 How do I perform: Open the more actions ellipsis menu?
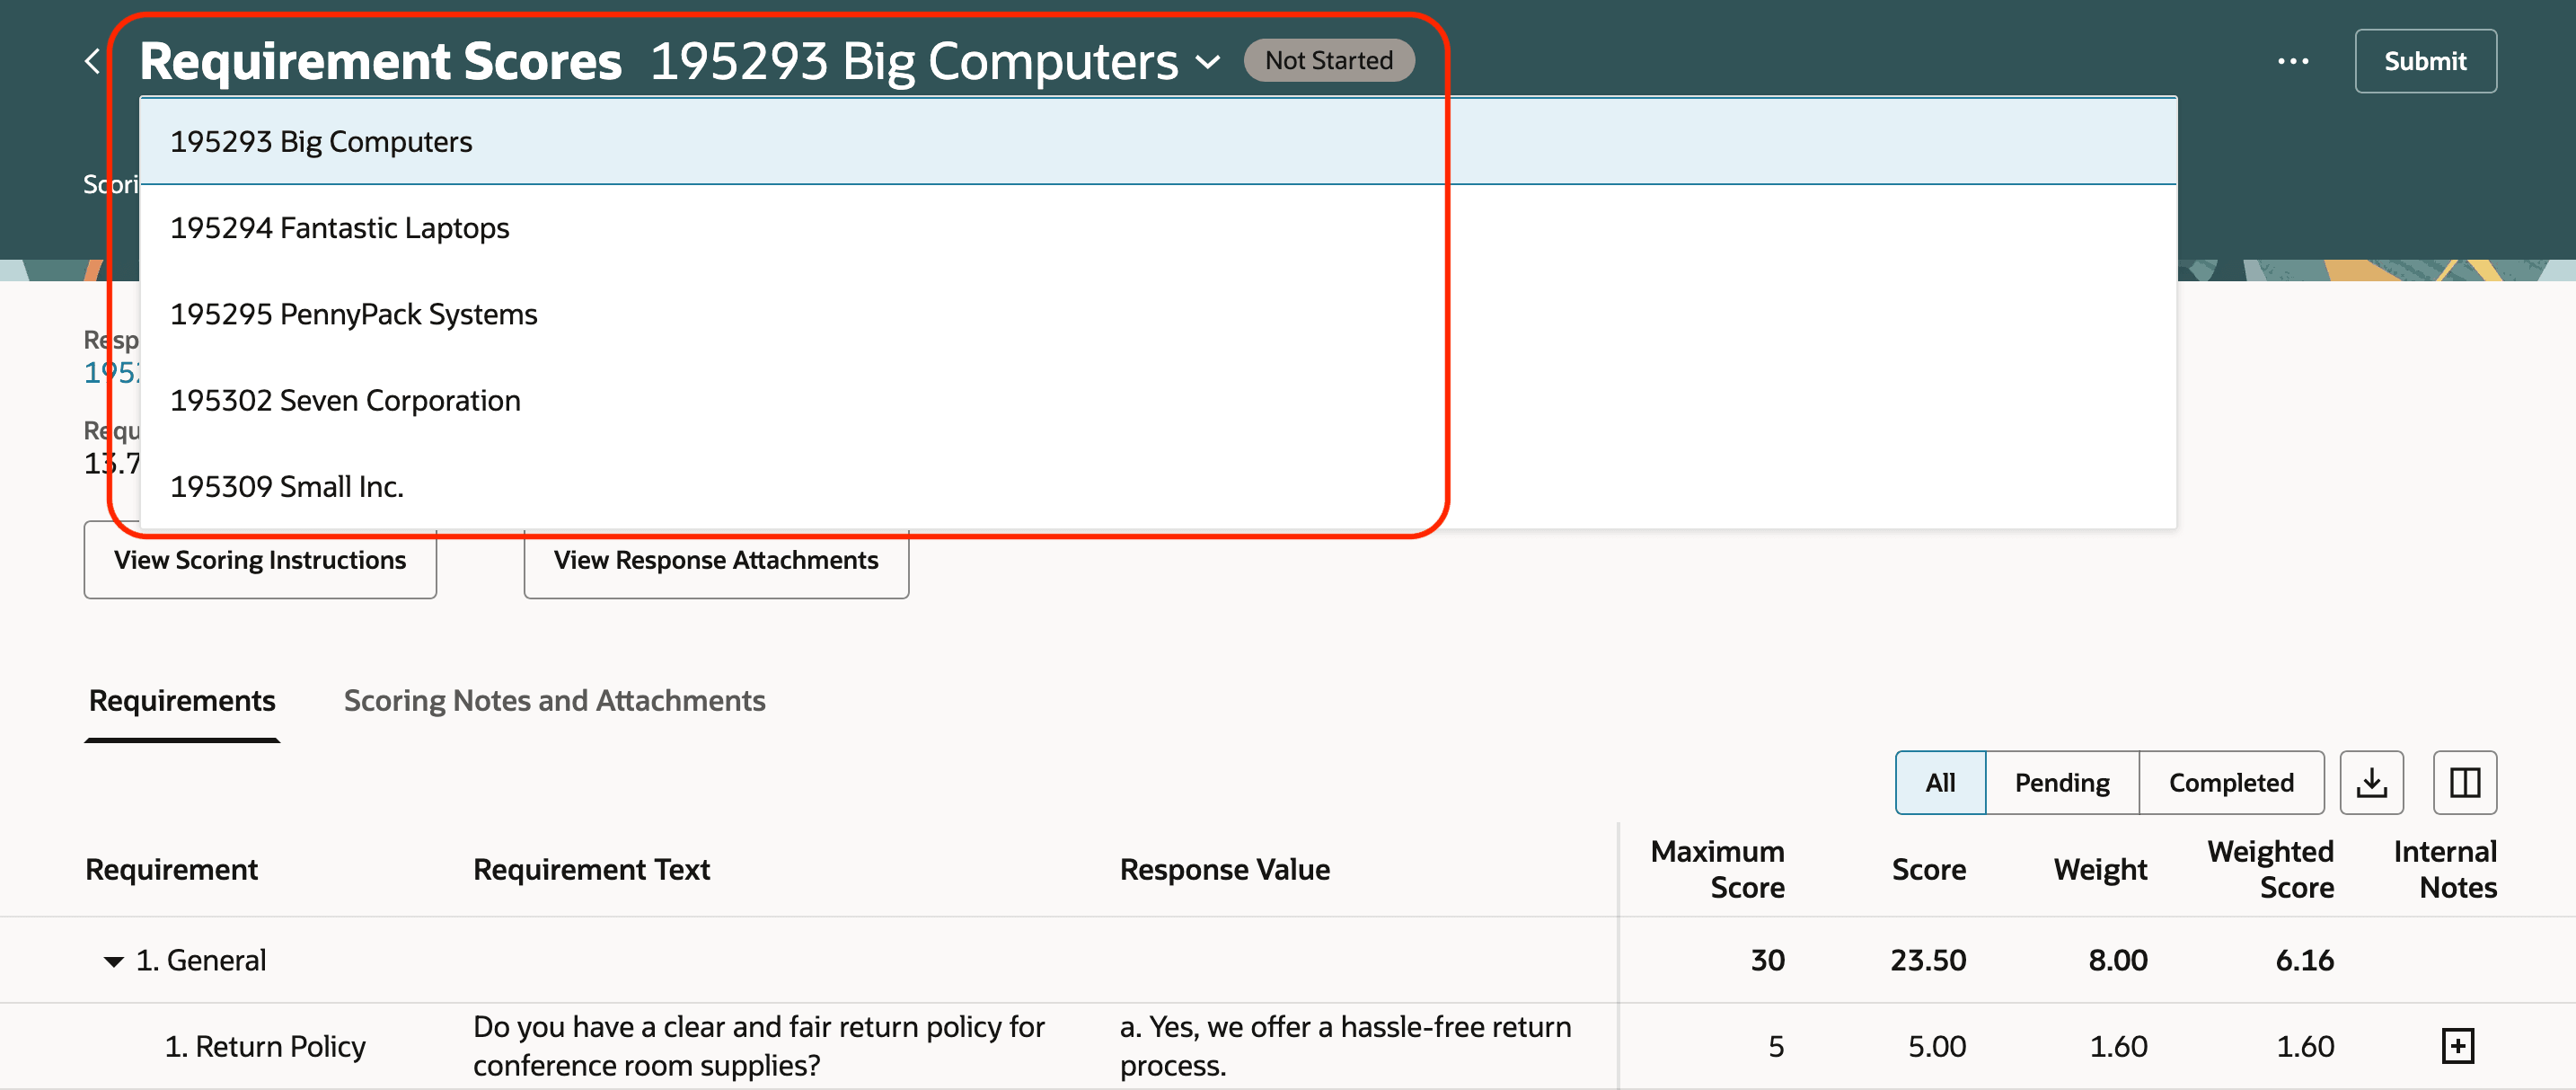point(2293,60)
